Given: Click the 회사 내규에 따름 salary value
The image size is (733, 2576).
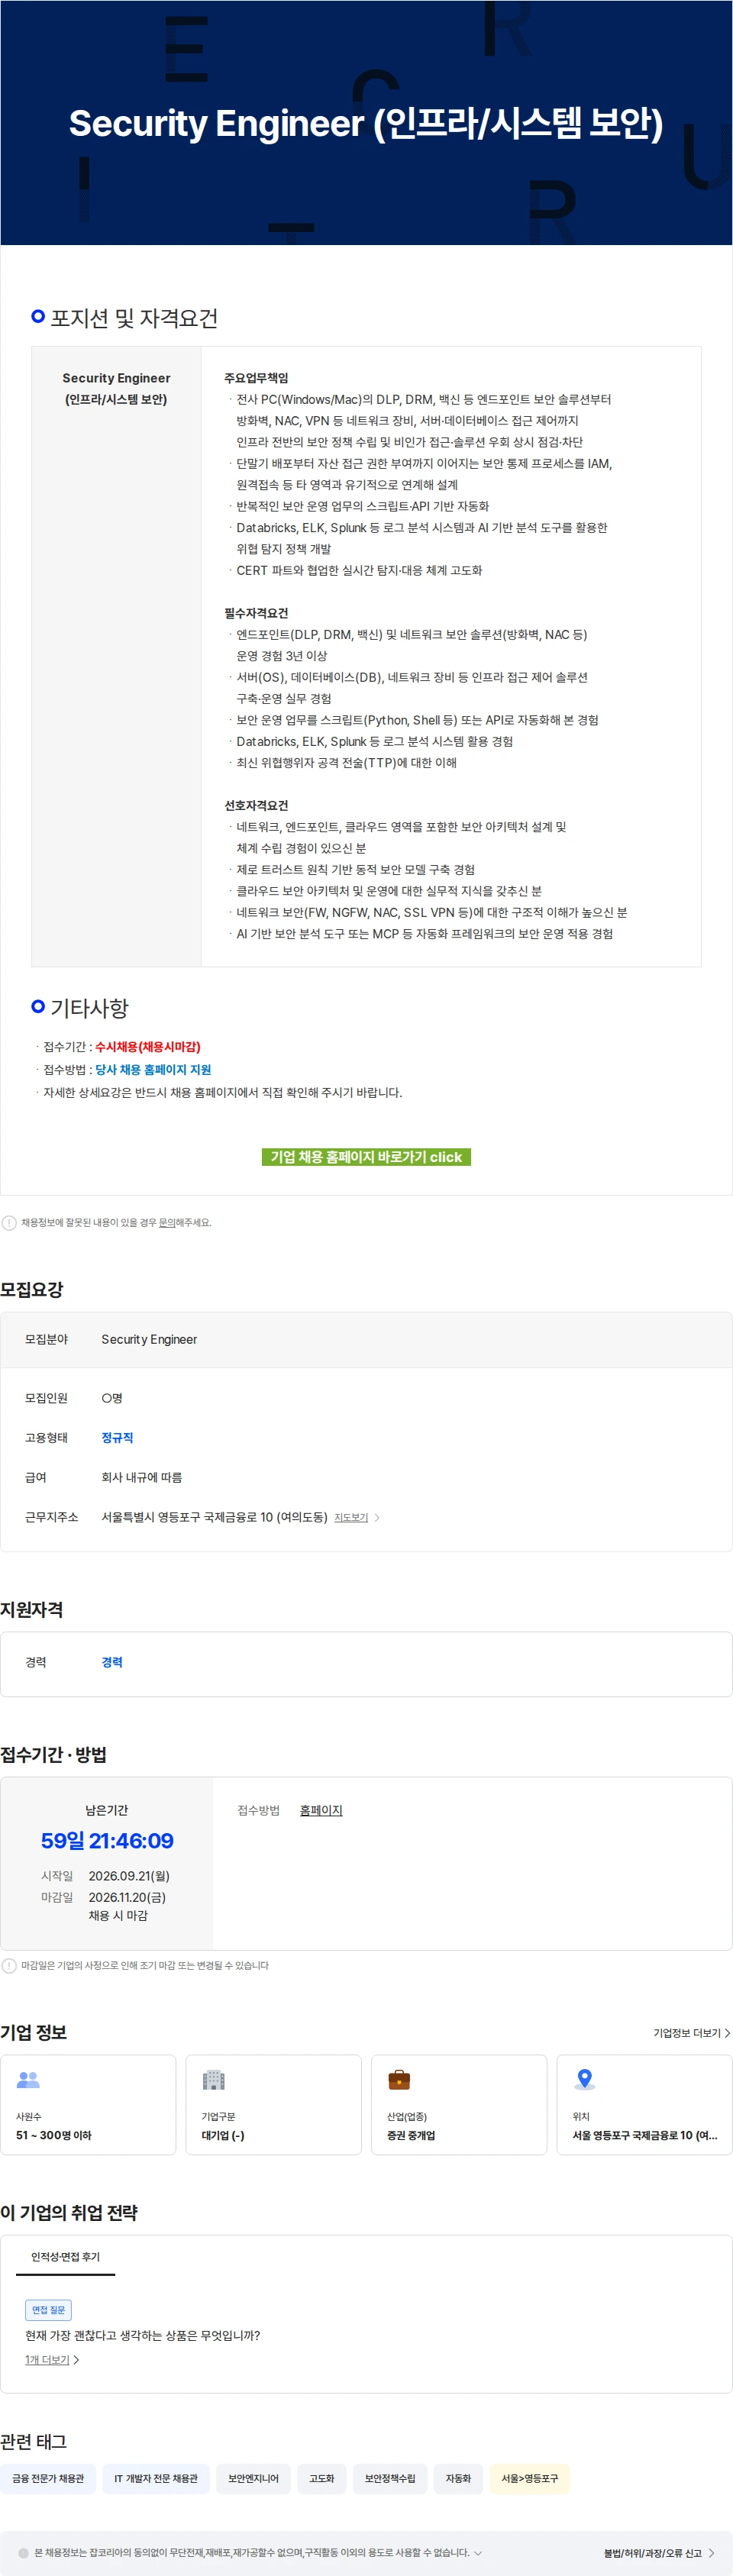Looking at the screenshot, I should click(x=141, y=1477).
